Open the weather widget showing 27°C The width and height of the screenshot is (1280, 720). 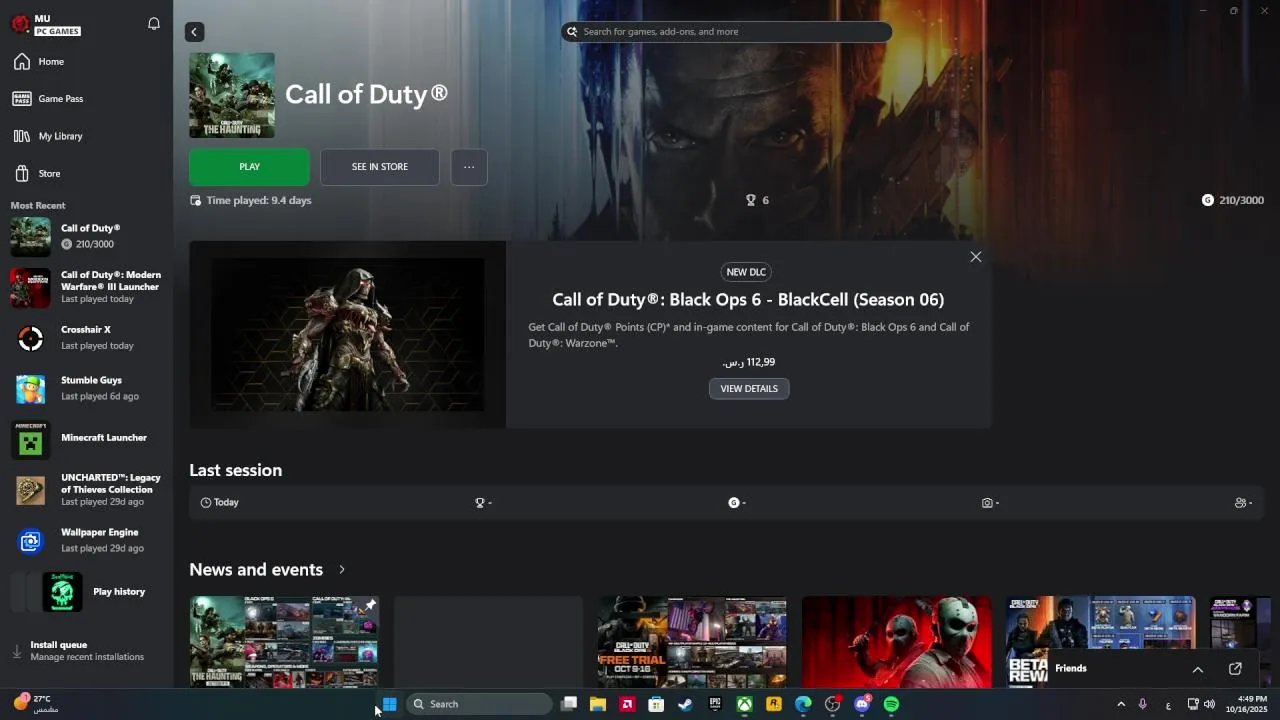[x=36, y=704]
